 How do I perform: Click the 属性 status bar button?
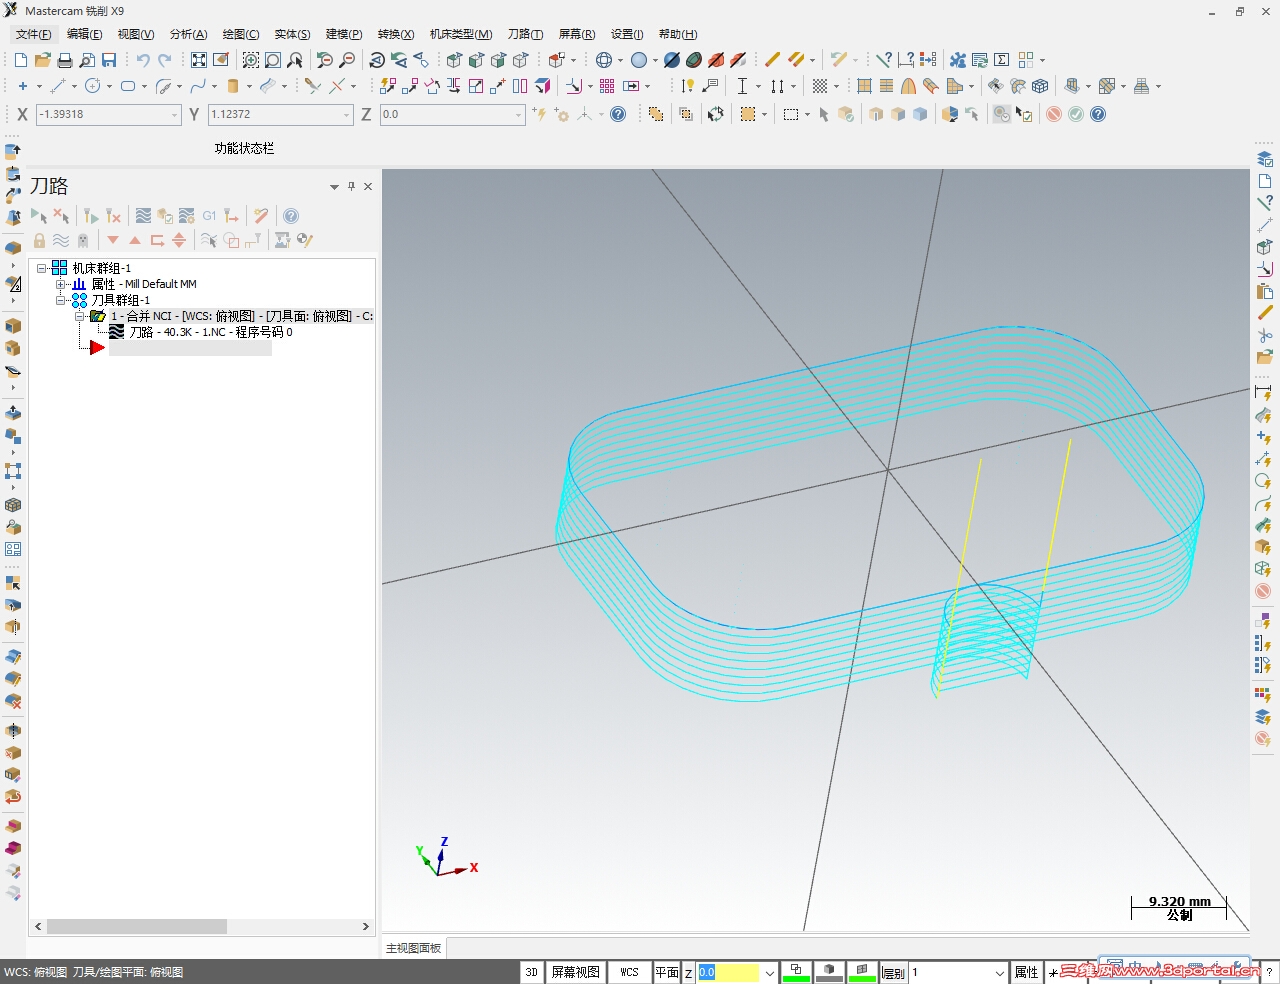tap(1026, 972)
